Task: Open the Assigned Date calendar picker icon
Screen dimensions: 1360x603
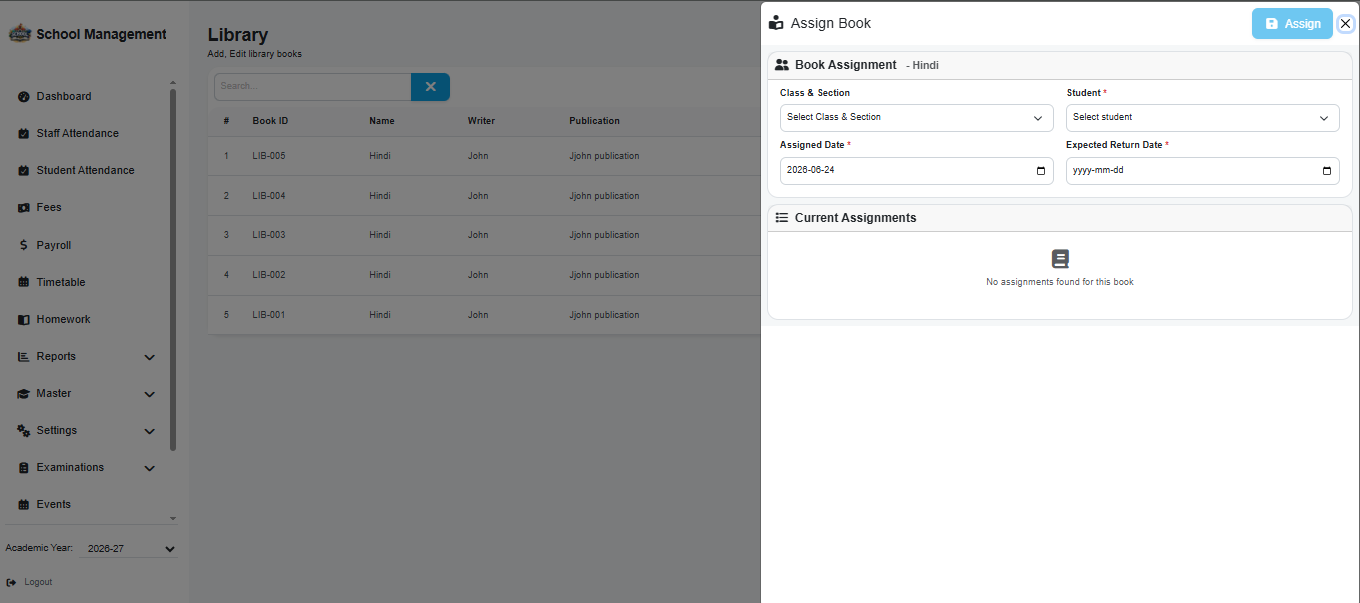Action: [1041, 171]
